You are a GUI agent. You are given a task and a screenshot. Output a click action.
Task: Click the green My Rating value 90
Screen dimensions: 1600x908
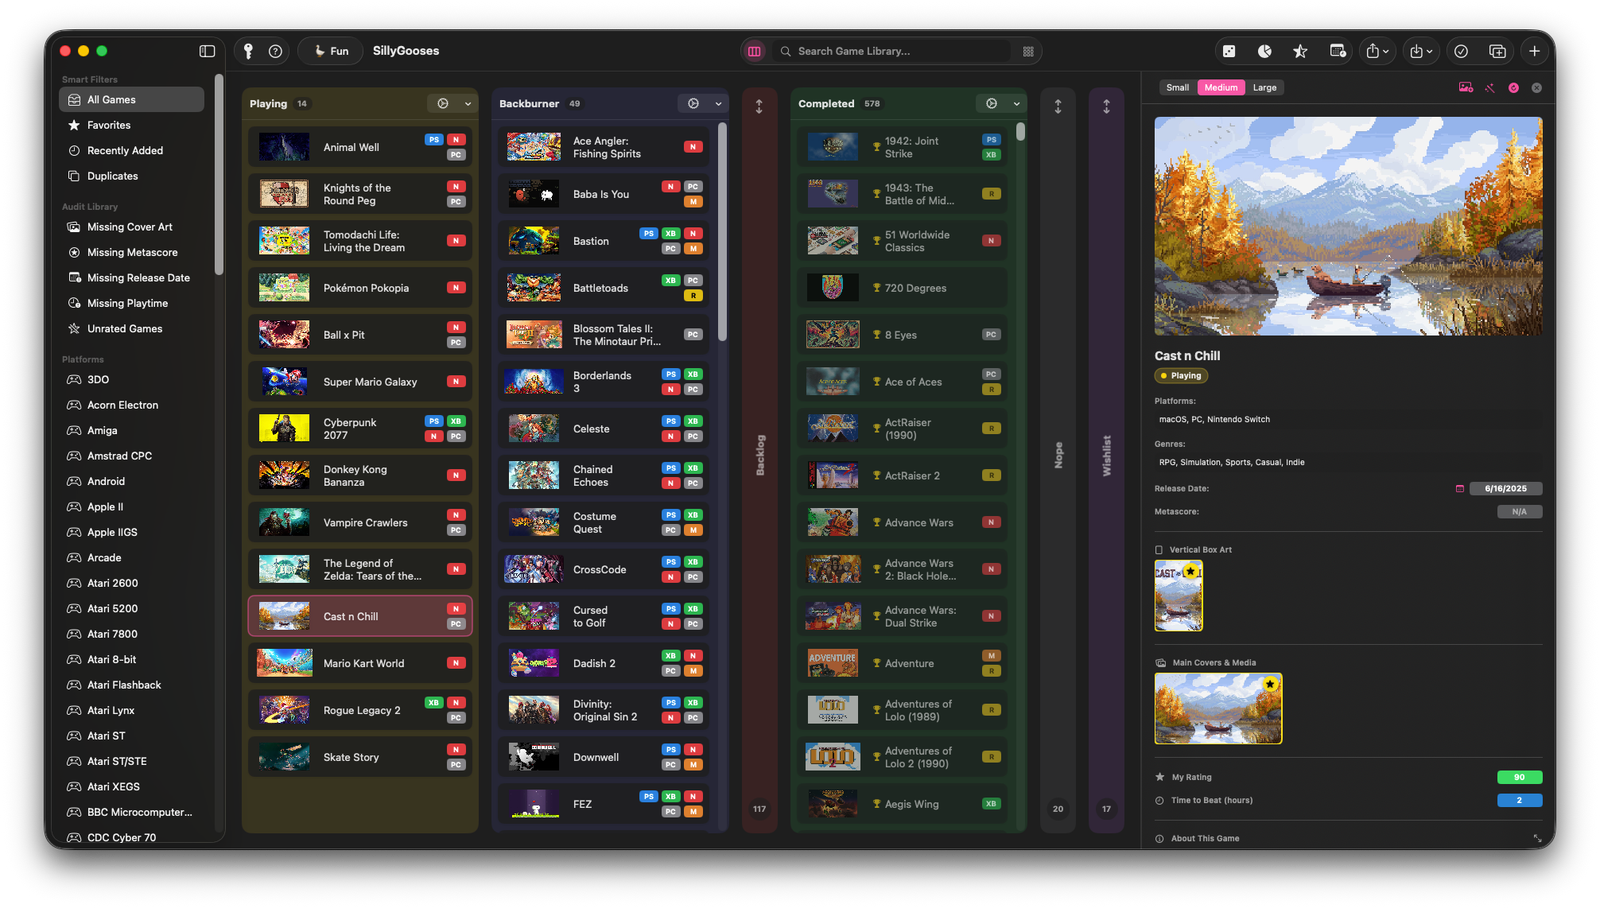[x=1519, y=777]
